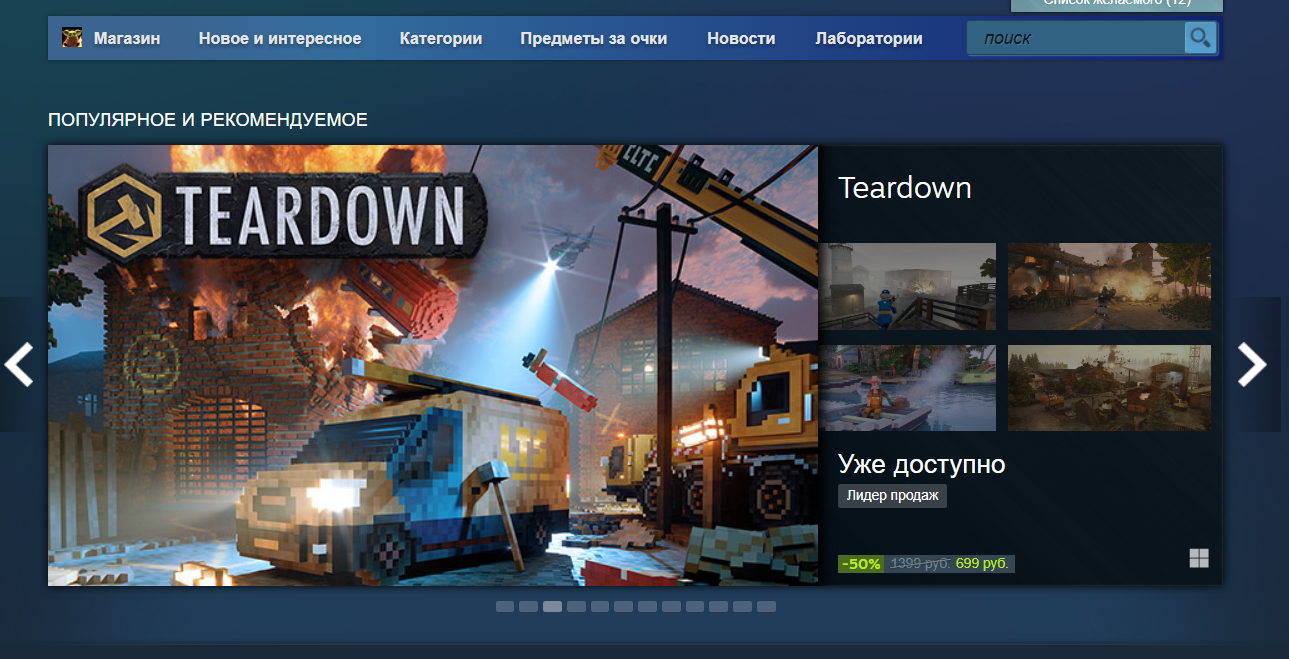Click the -50% discount badge
The width and height of the screenshot is (1289, 659).
tap(861, 564)
